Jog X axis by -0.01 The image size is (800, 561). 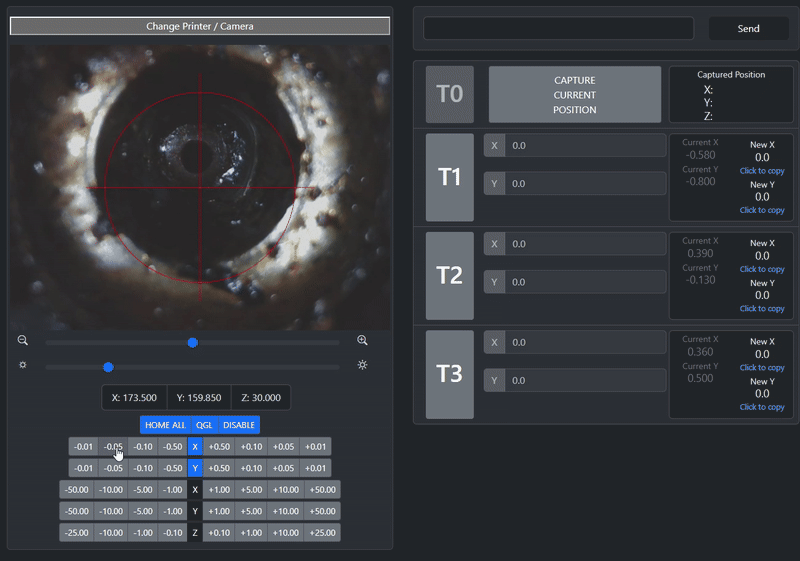tap(84, 447)
